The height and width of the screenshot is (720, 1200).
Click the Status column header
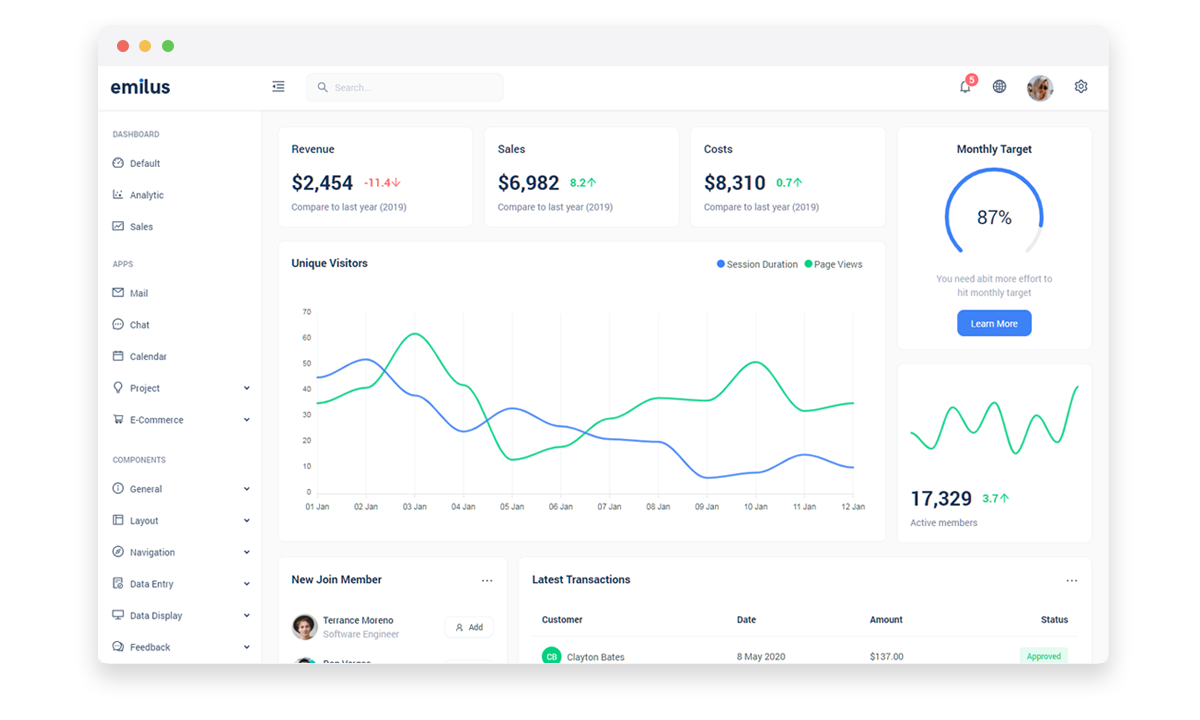[x=1054, y=620]
